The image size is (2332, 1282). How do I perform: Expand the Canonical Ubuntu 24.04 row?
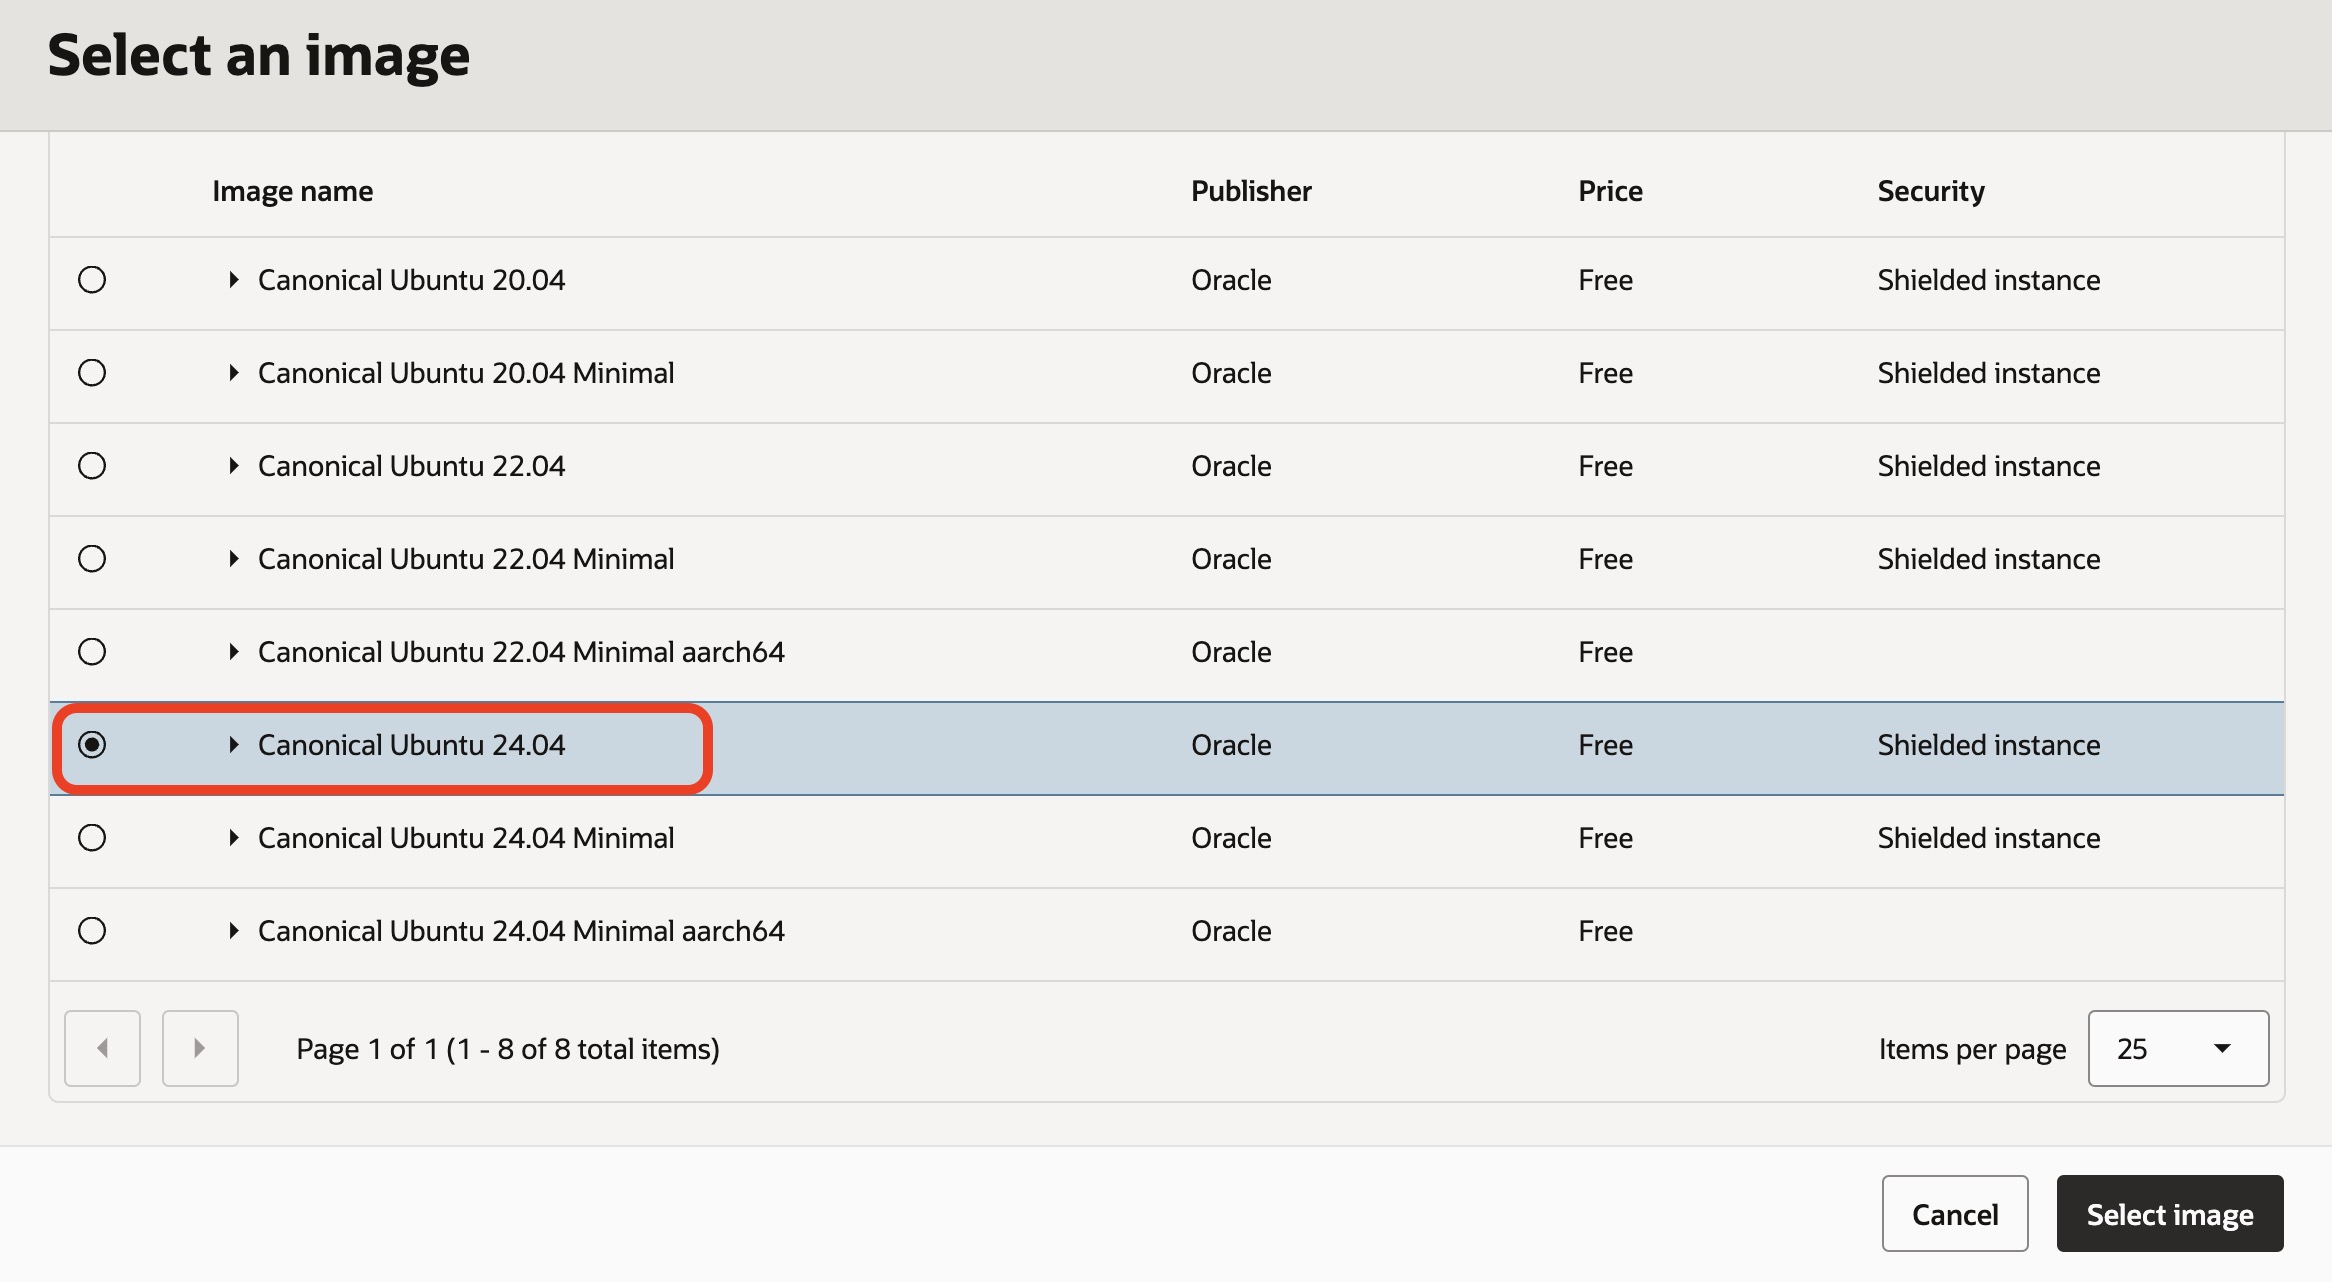click(x=234, y=745)
